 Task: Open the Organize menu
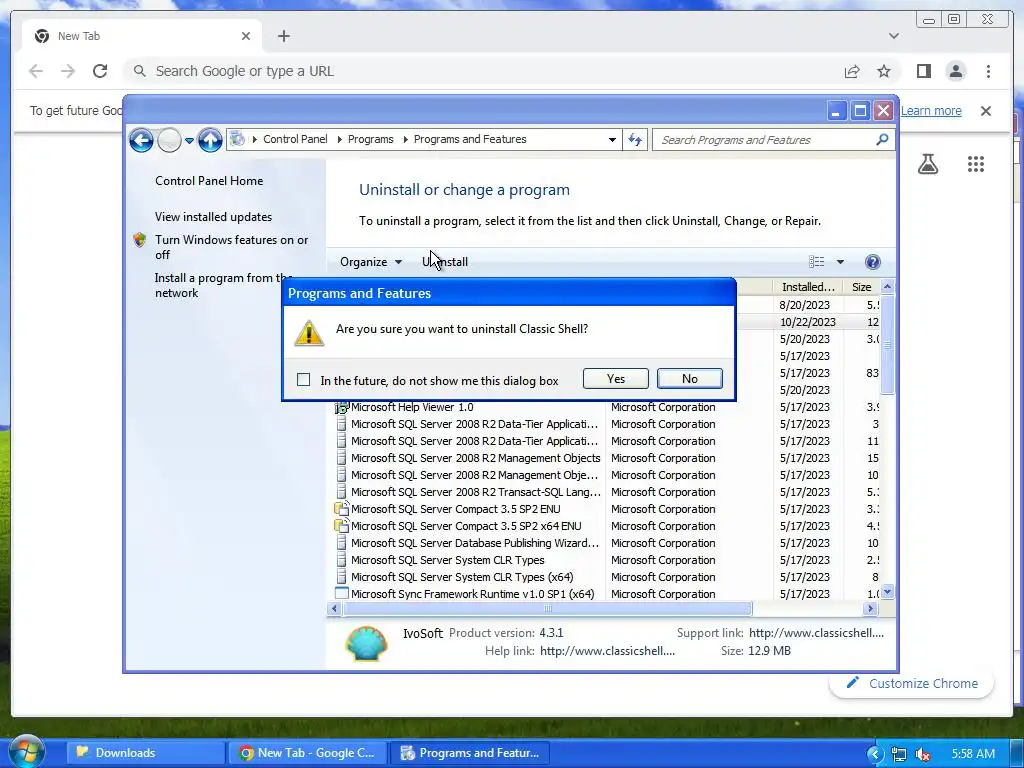click(370, 262)
